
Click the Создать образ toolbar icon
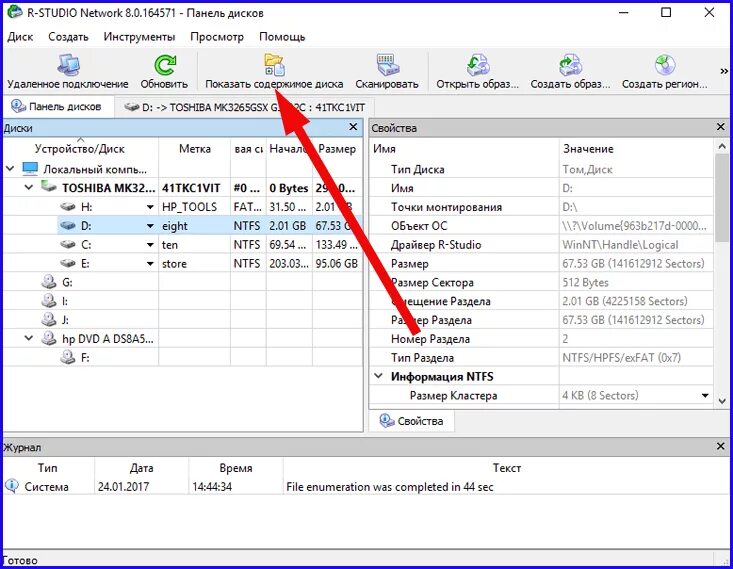[570, 65]
